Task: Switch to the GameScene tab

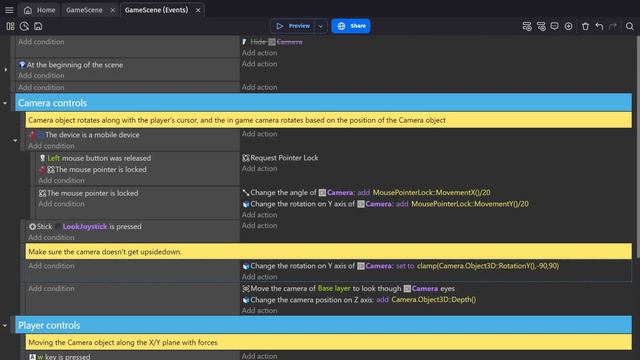Action: pyautogui.click(x=84, y=10)
